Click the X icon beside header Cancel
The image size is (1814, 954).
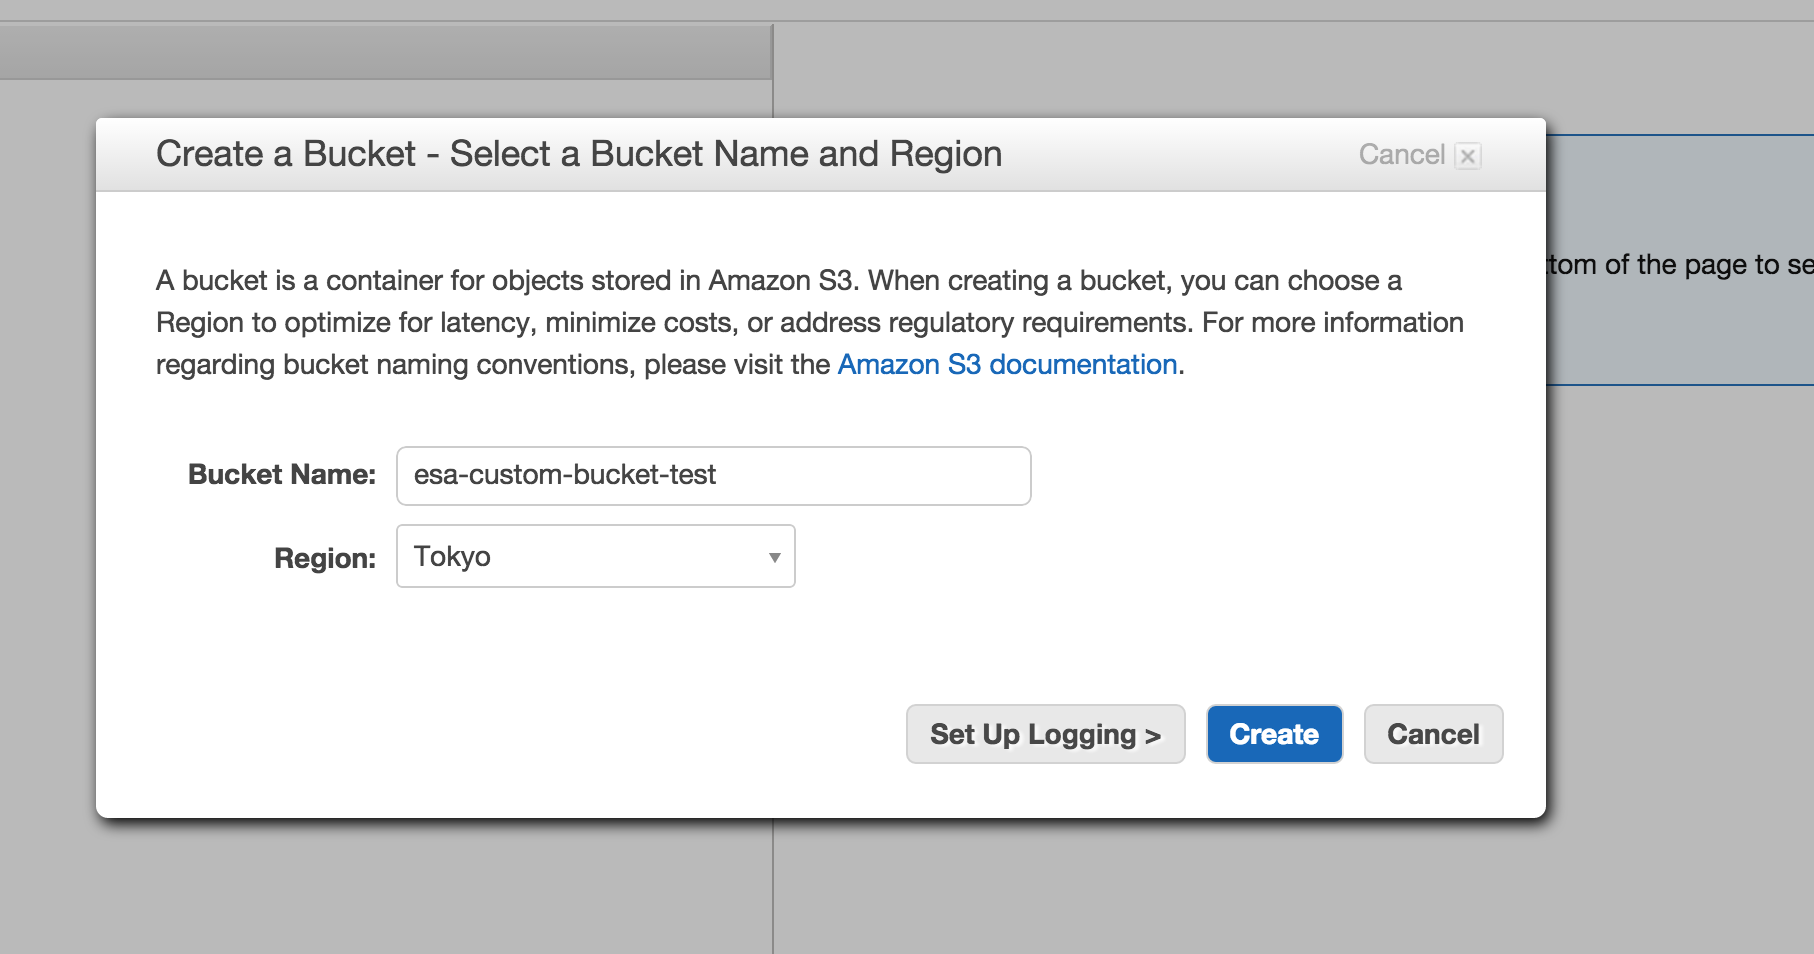(1467, 156)
